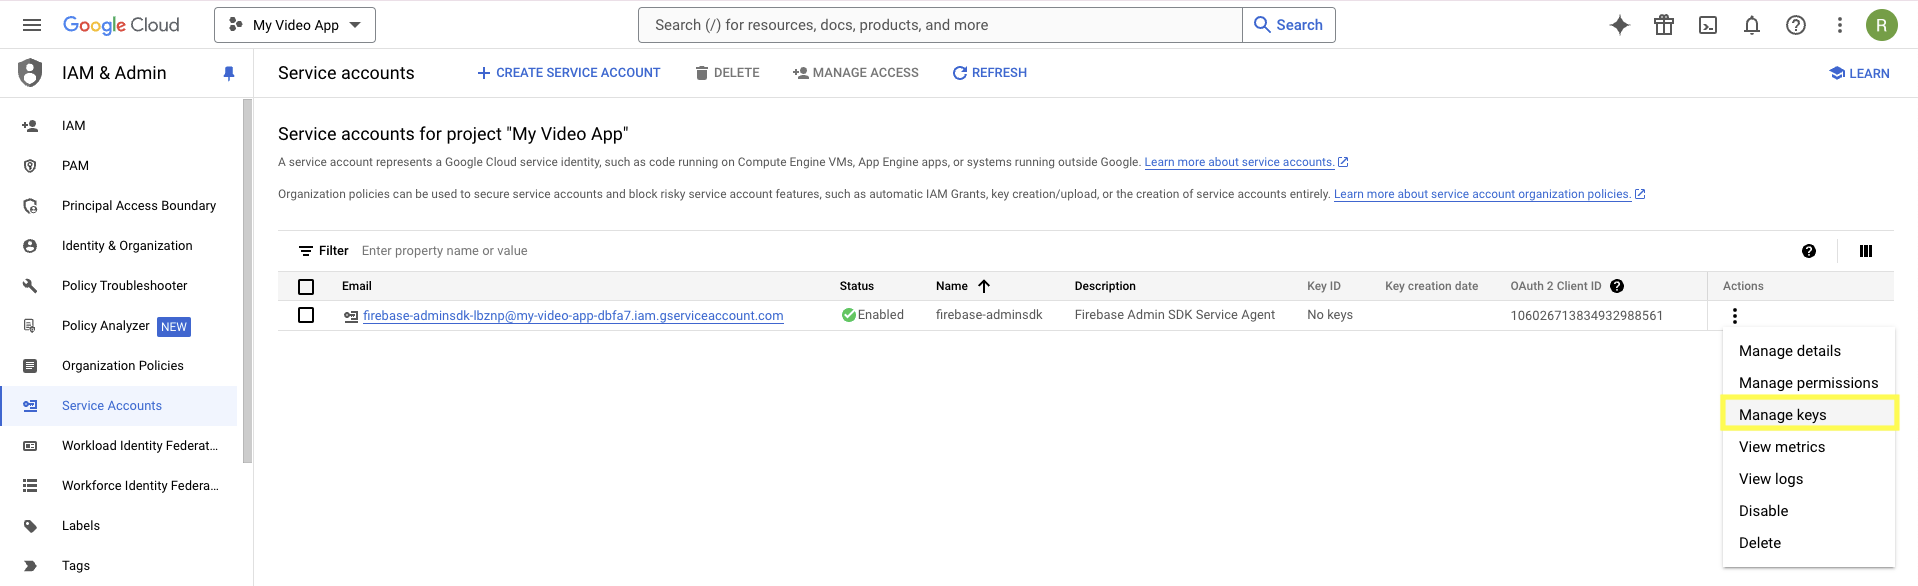Click the Labels tag icon
Viewport: 1918px width, 586px height.
30,526
